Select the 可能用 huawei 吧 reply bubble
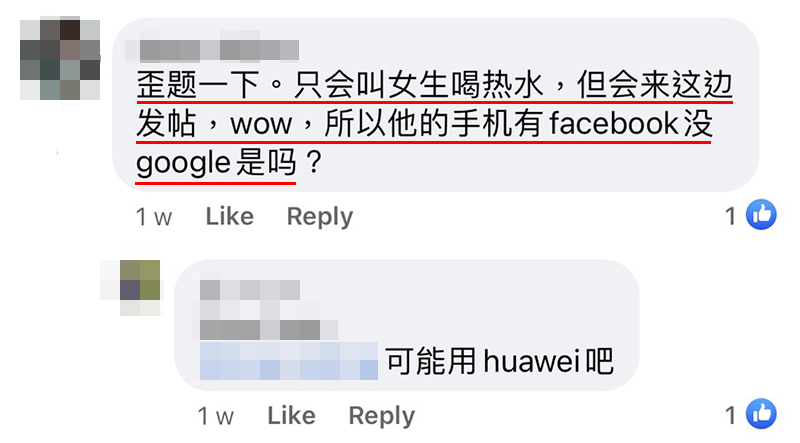 (x=407, y=325)
